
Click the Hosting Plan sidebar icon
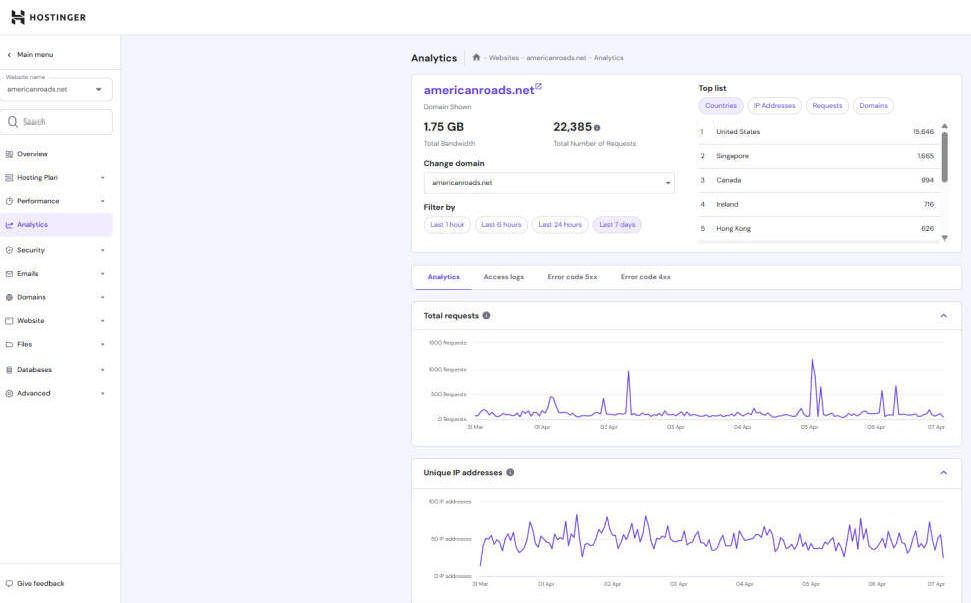9,178
